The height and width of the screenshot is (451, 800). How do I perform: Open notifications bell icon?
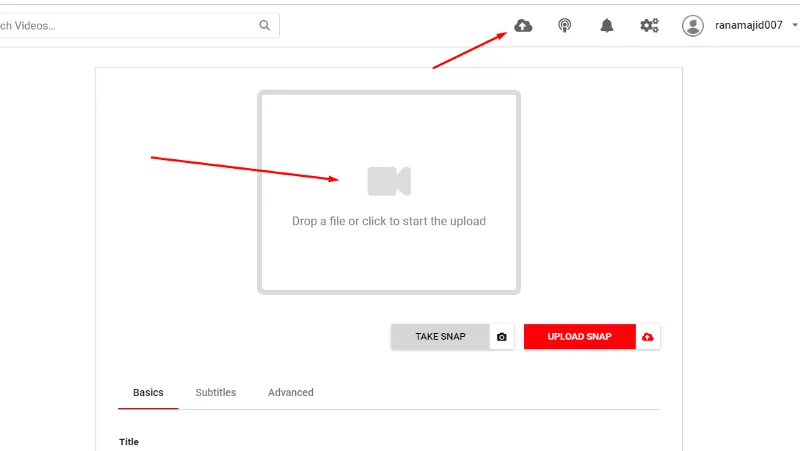[x=607, y=26]
